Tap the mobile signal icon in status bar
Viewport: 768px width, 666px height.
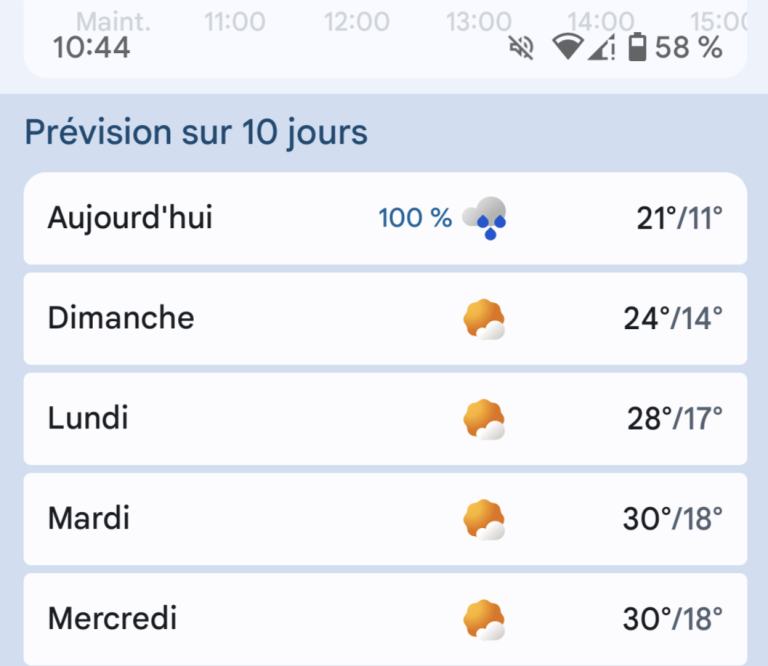pyautogui.click(x=601, y=48)
